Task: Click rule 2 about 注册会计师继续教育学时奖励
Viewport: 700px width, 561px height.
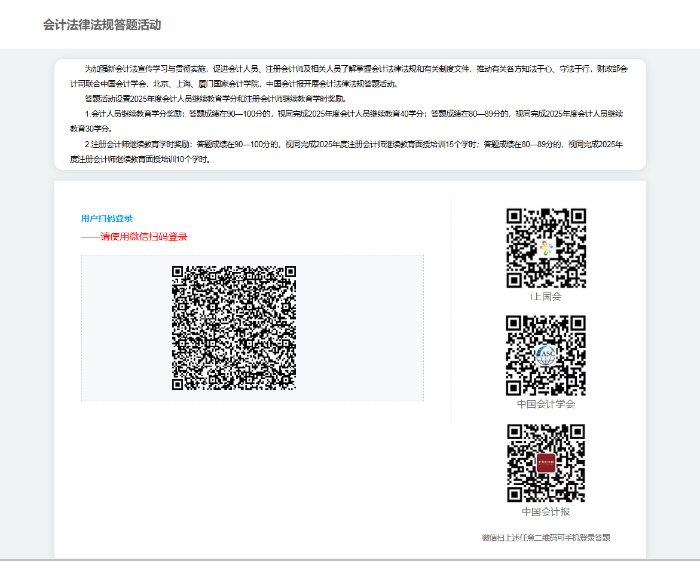Action: (x=350, y=150)
